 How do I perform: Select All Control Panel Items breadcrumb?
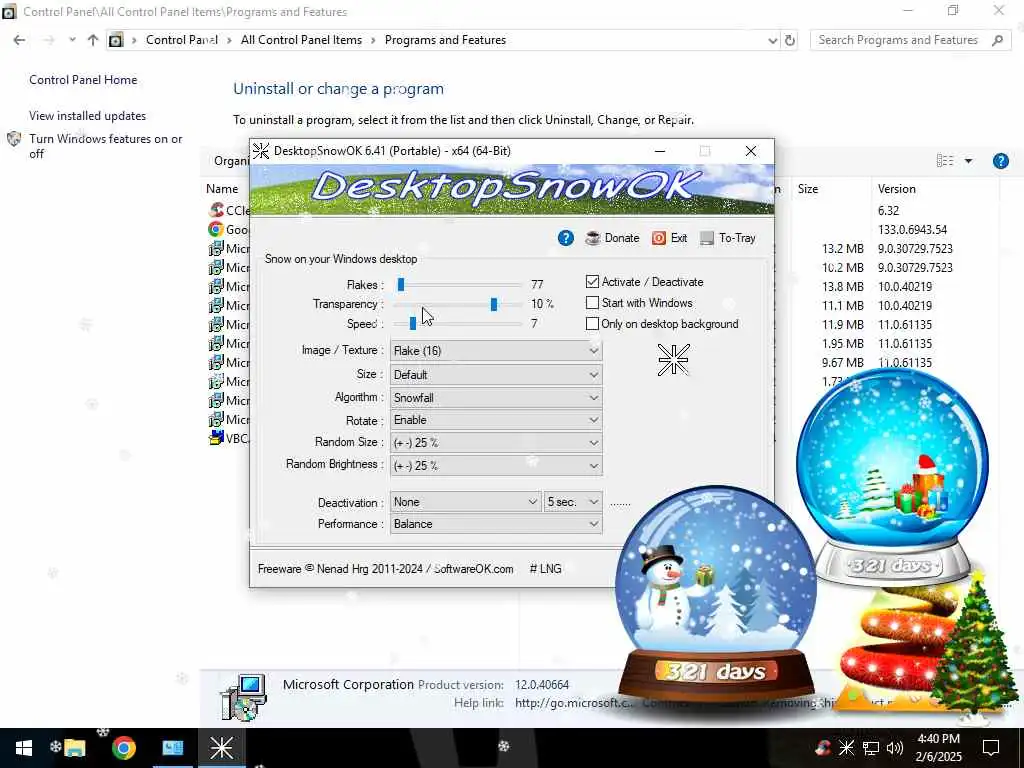[301, 40]
